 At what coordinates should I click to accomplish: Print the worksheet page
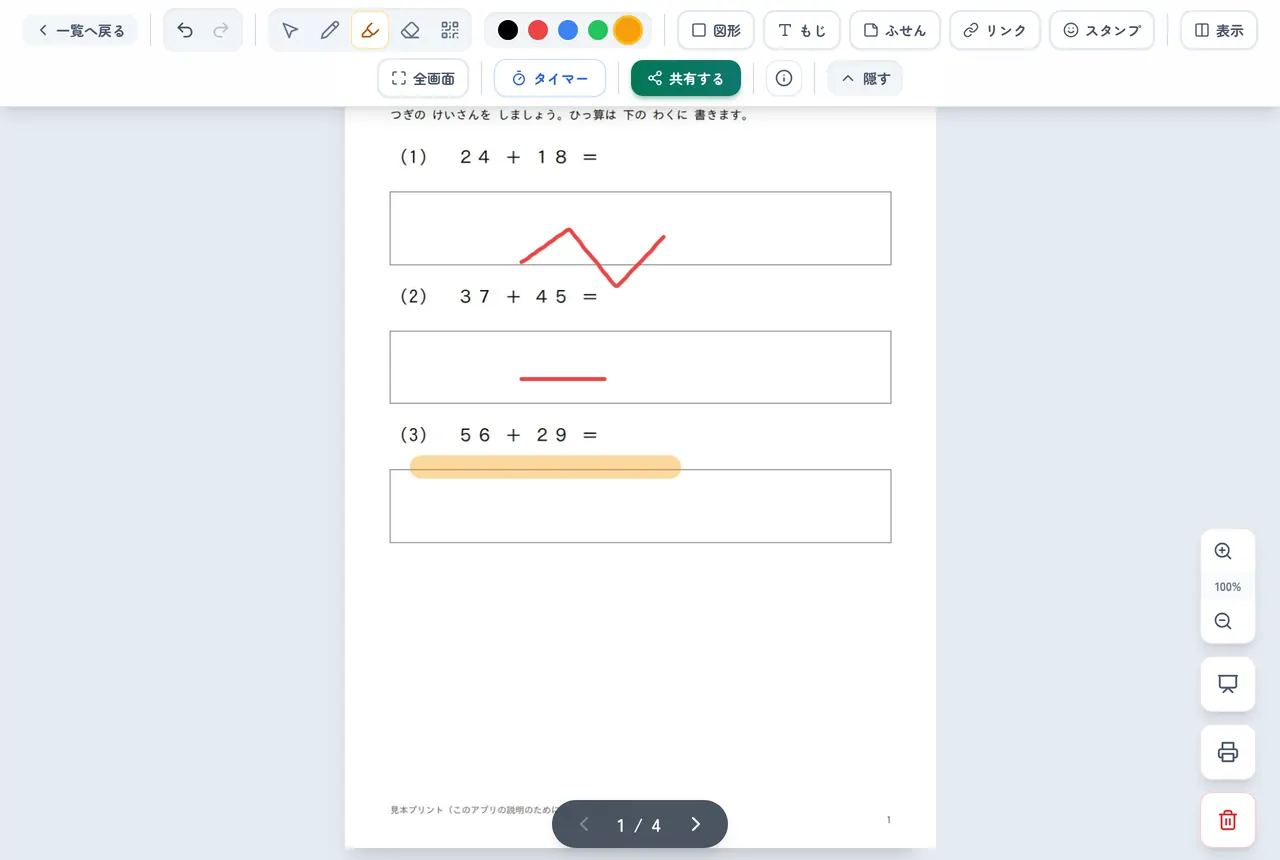[1228, 752]
